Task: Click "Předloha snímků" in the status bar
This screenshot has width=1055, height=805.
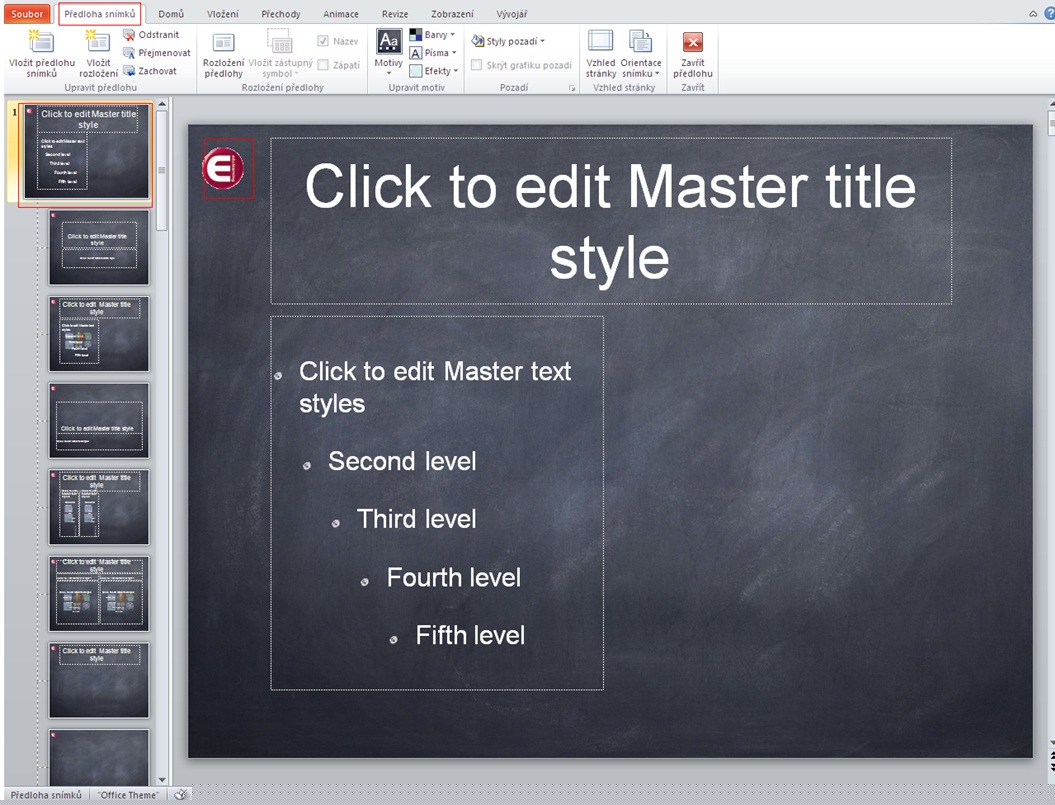Action: click(x=46, y=795)
